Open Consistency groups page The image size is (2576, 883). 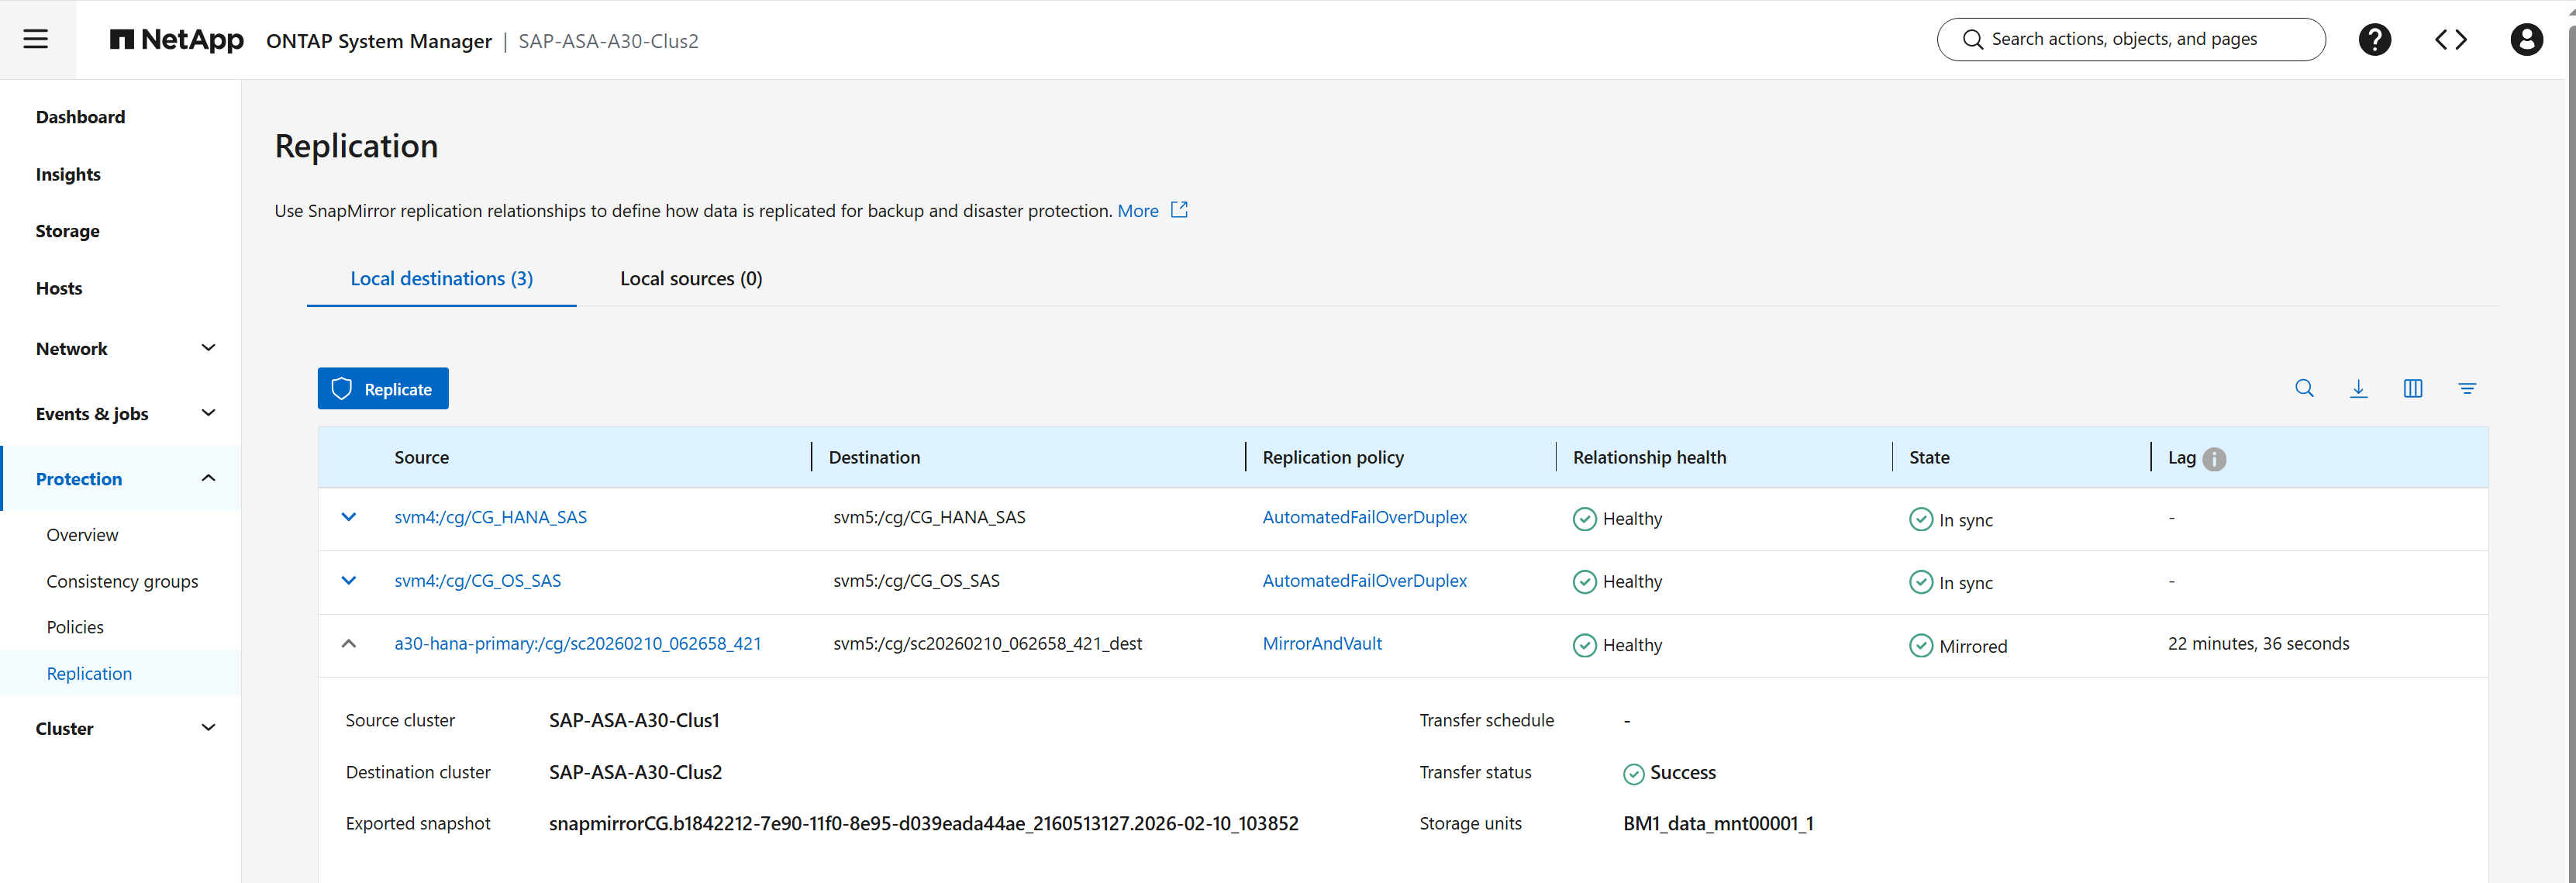coord(122,581)
